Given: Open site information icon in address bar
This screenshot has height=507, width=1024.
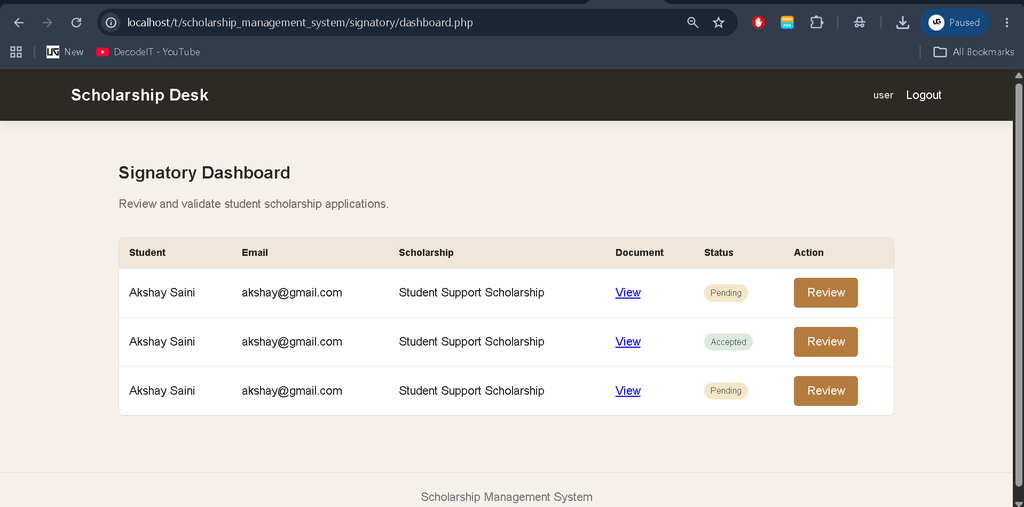Looking at the screenshot, I should [x=112, y=23].
